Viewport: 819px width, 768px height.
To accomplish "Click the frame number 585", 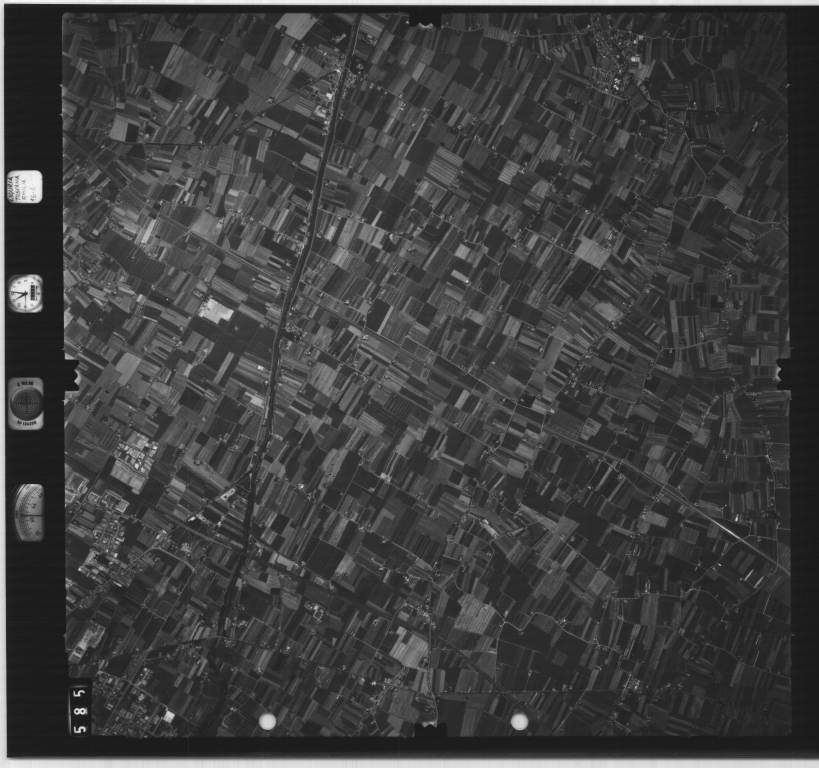I will (x=80, y=710).
